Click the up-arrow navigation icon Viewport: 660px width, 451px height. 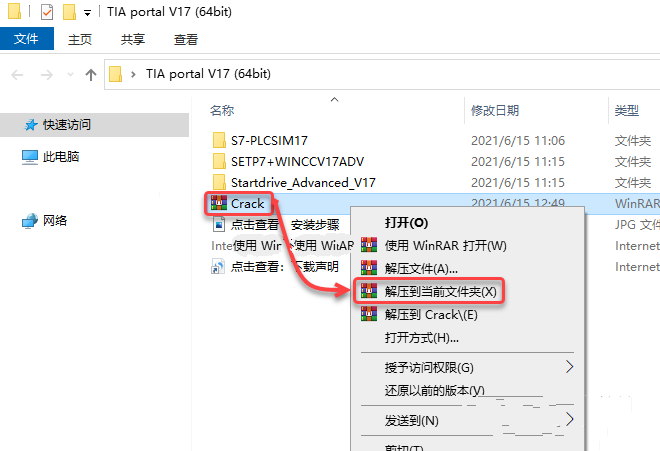click(90, 75)
